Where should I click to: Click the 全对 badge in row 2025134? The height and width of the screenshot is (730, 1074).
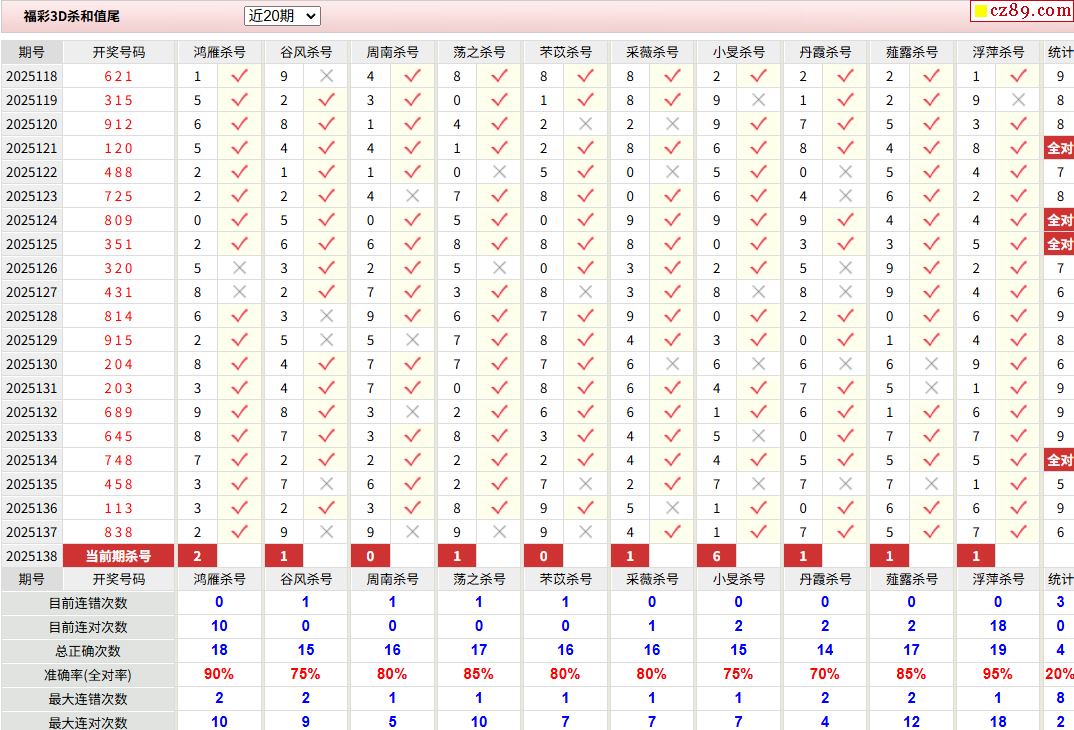point(1059,460)
